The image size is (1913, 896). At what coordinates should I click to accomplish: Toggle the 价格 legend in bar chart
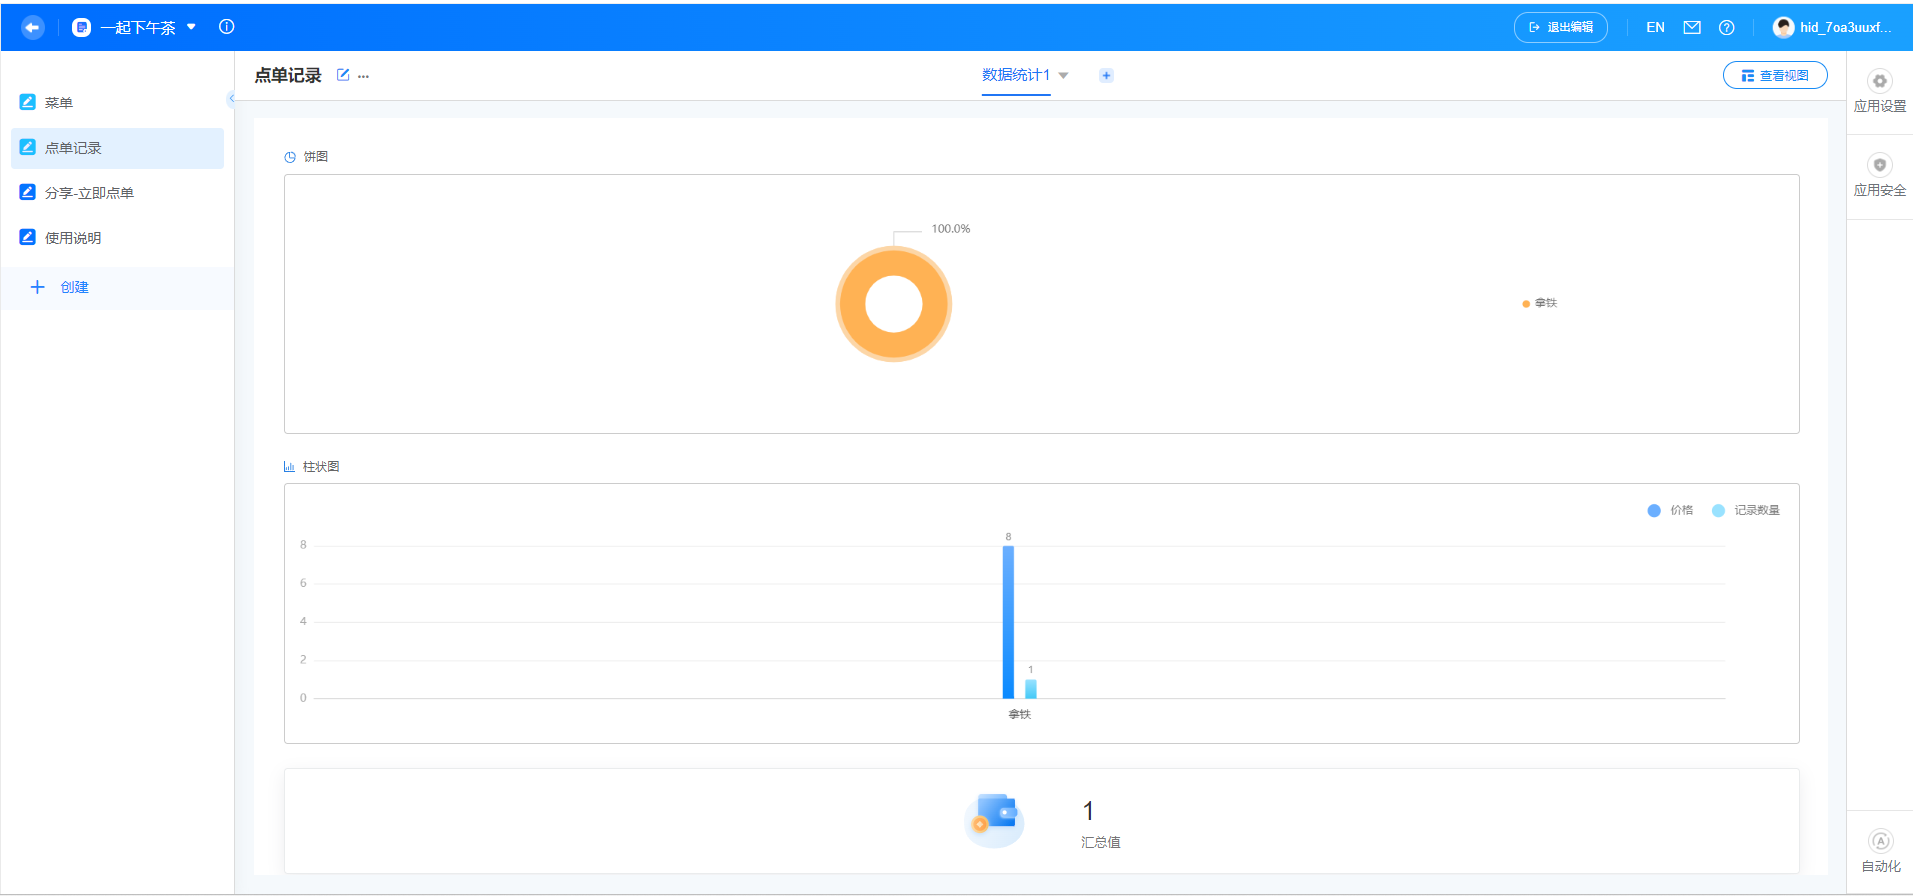pyautogui.click(x=1671, y=510)
